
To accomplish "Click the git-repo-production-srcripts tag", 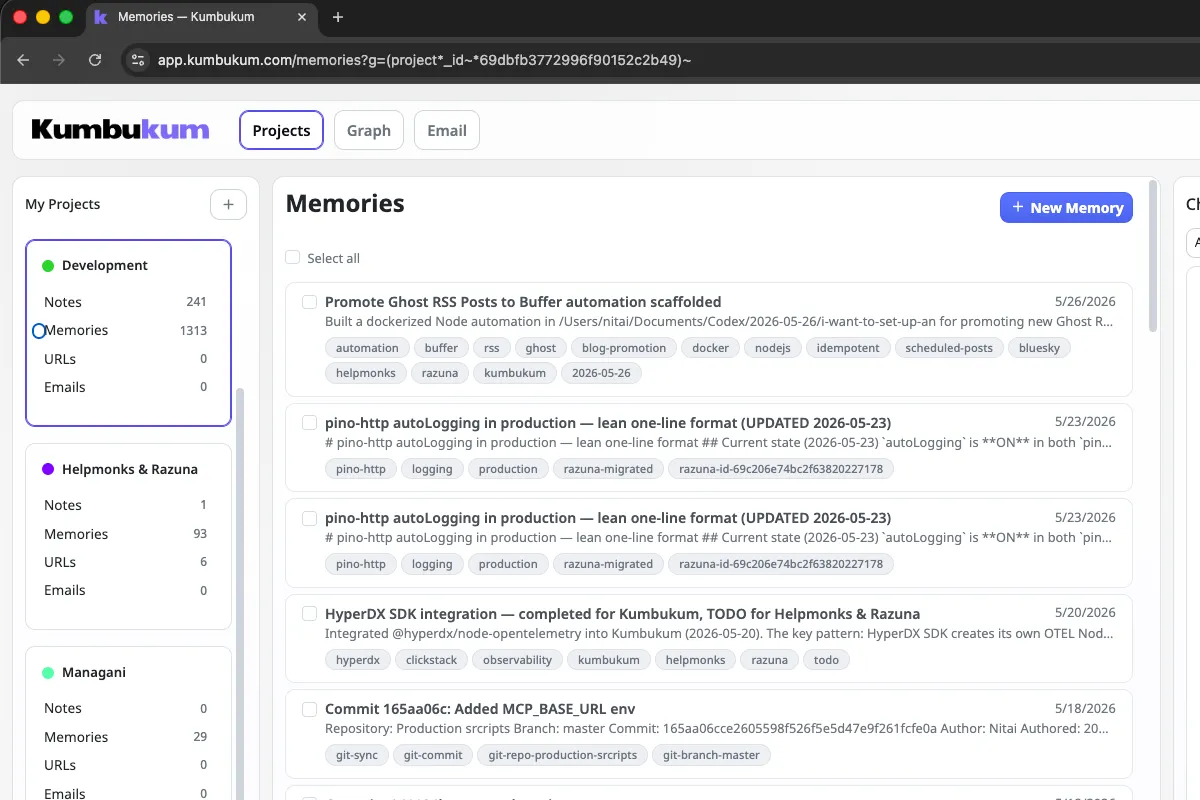I will (x=563, y=755).
